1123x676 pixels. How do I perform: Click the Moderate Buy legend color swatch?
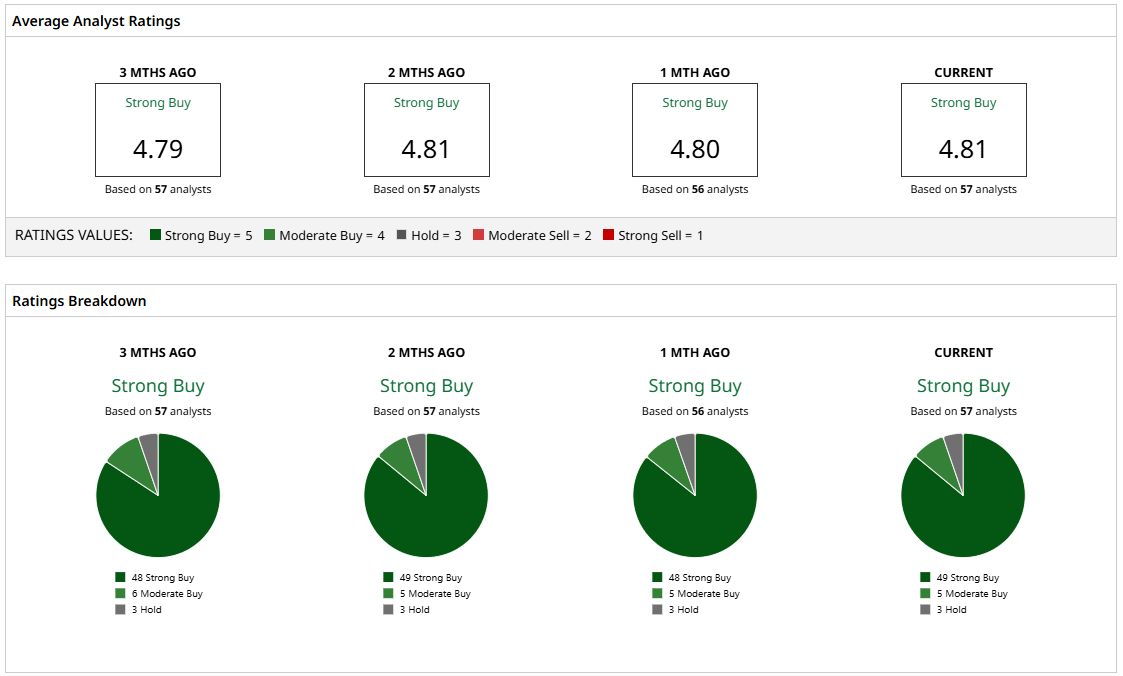(269, 235)
